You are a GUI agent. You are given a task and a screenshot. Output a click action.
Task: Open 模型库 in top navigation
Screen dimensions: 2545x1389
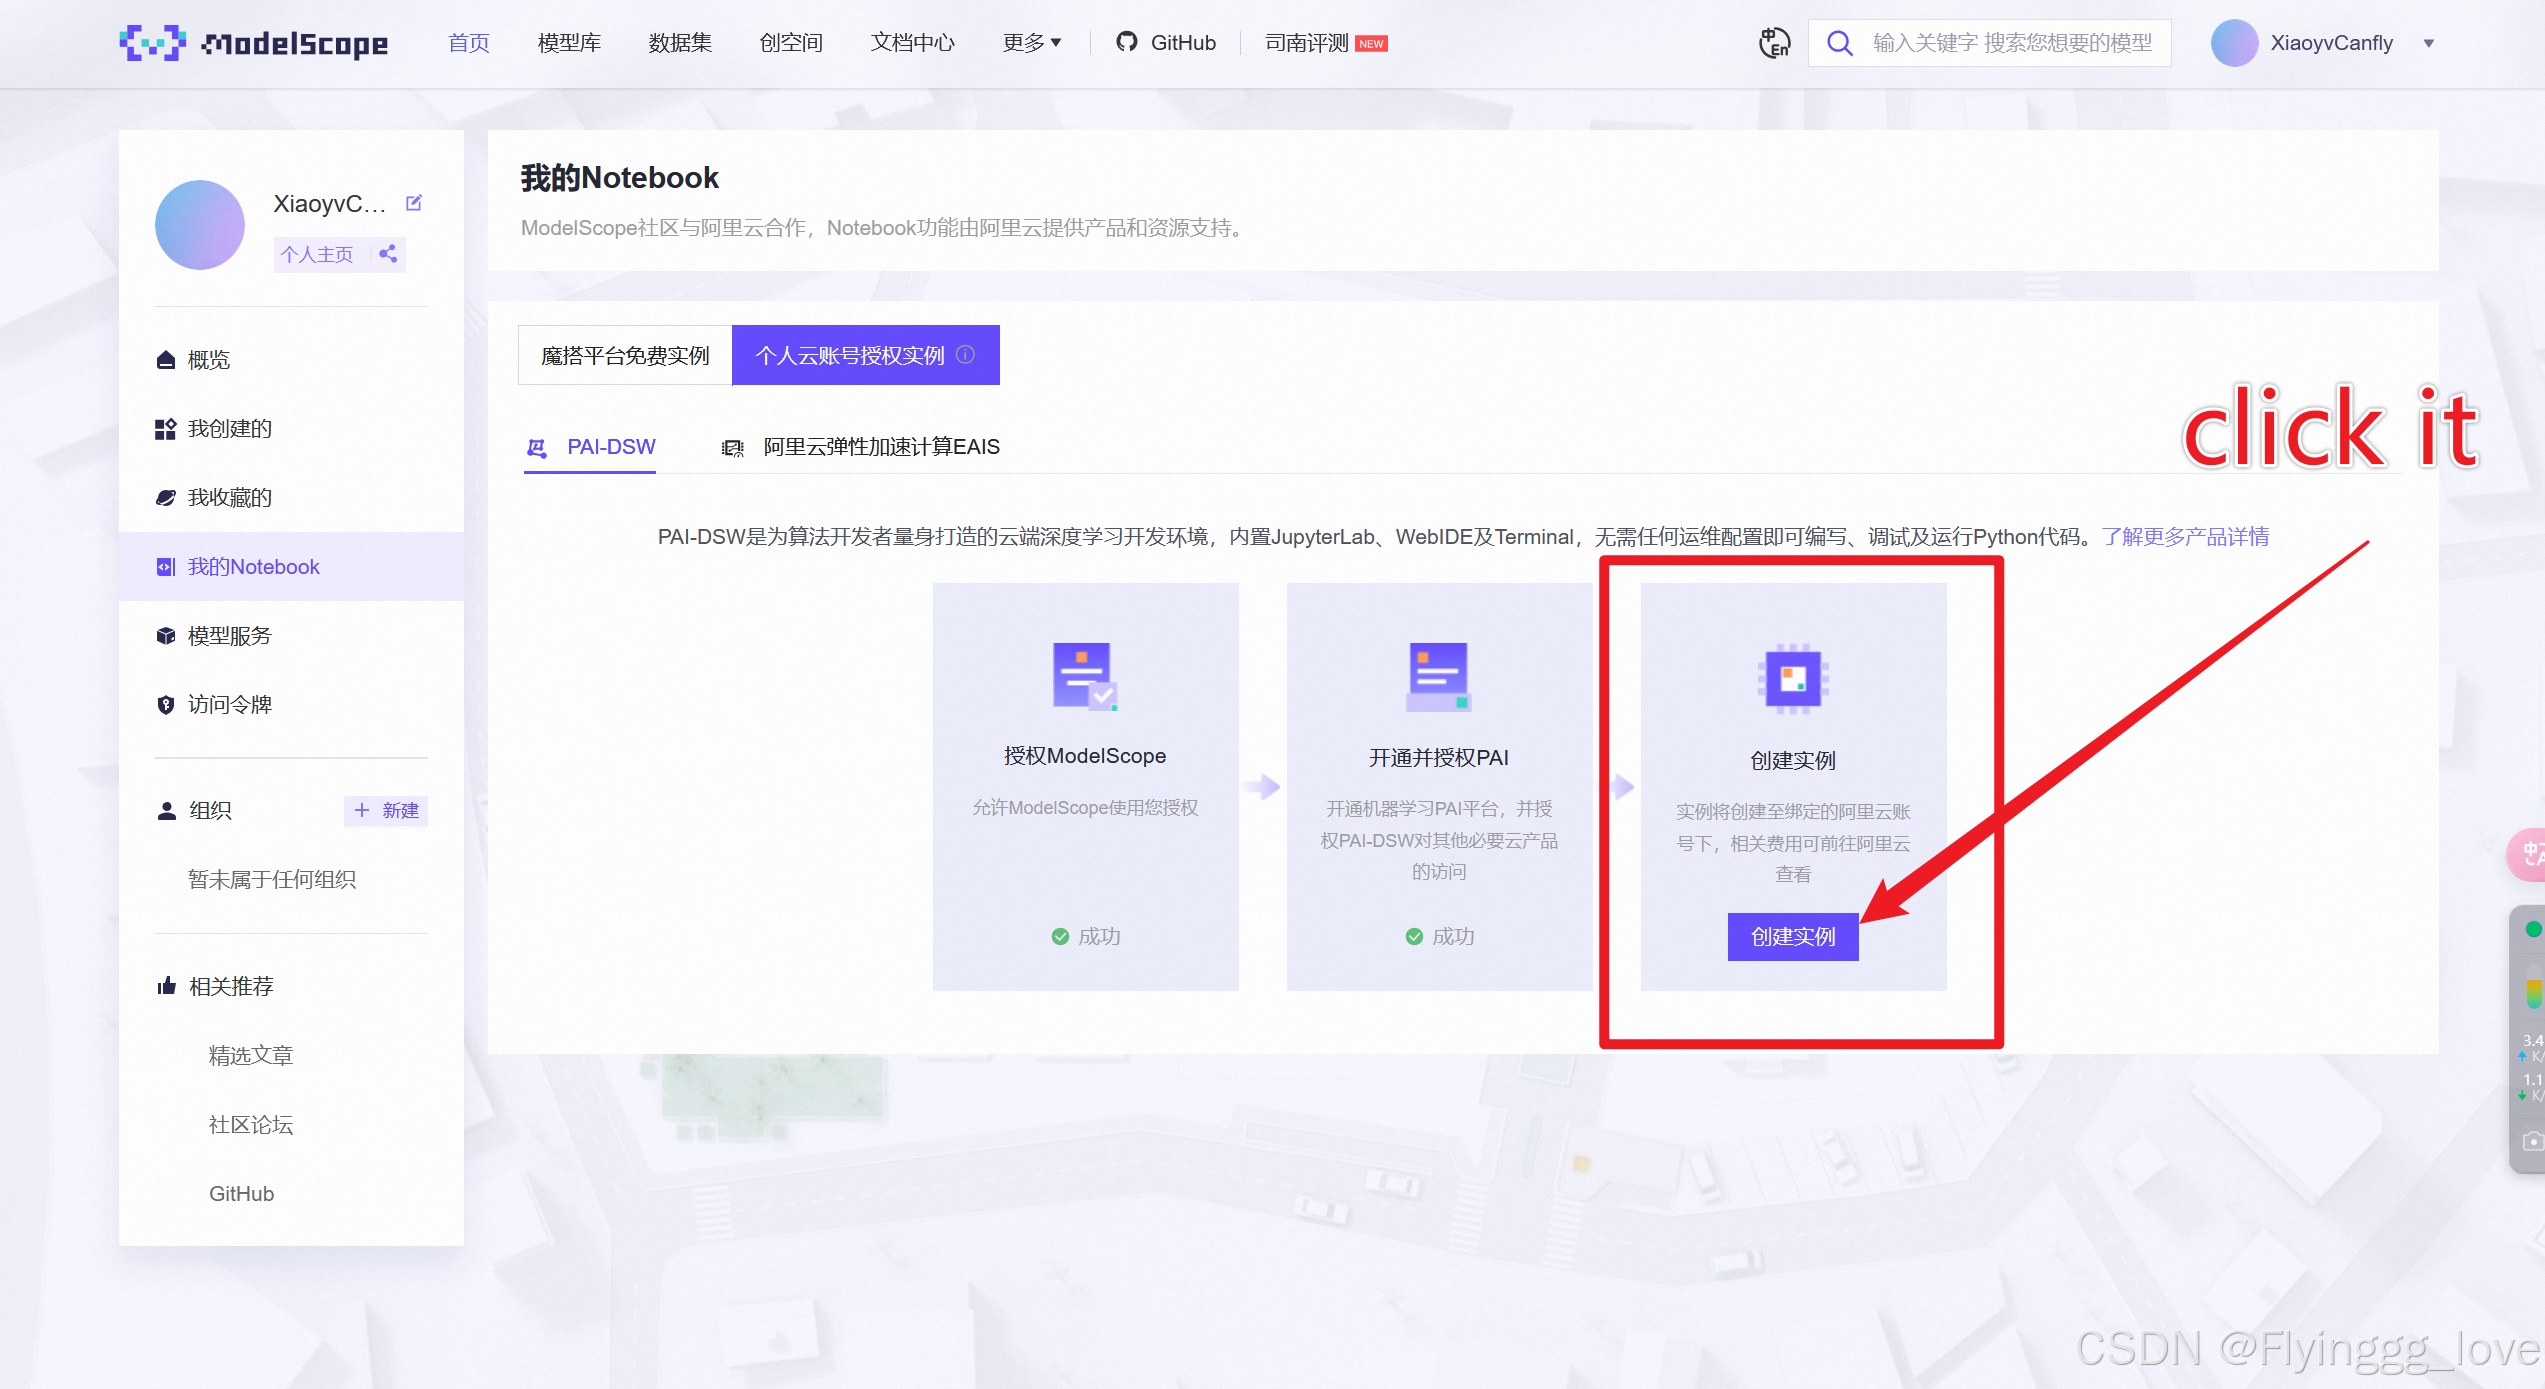569,42
